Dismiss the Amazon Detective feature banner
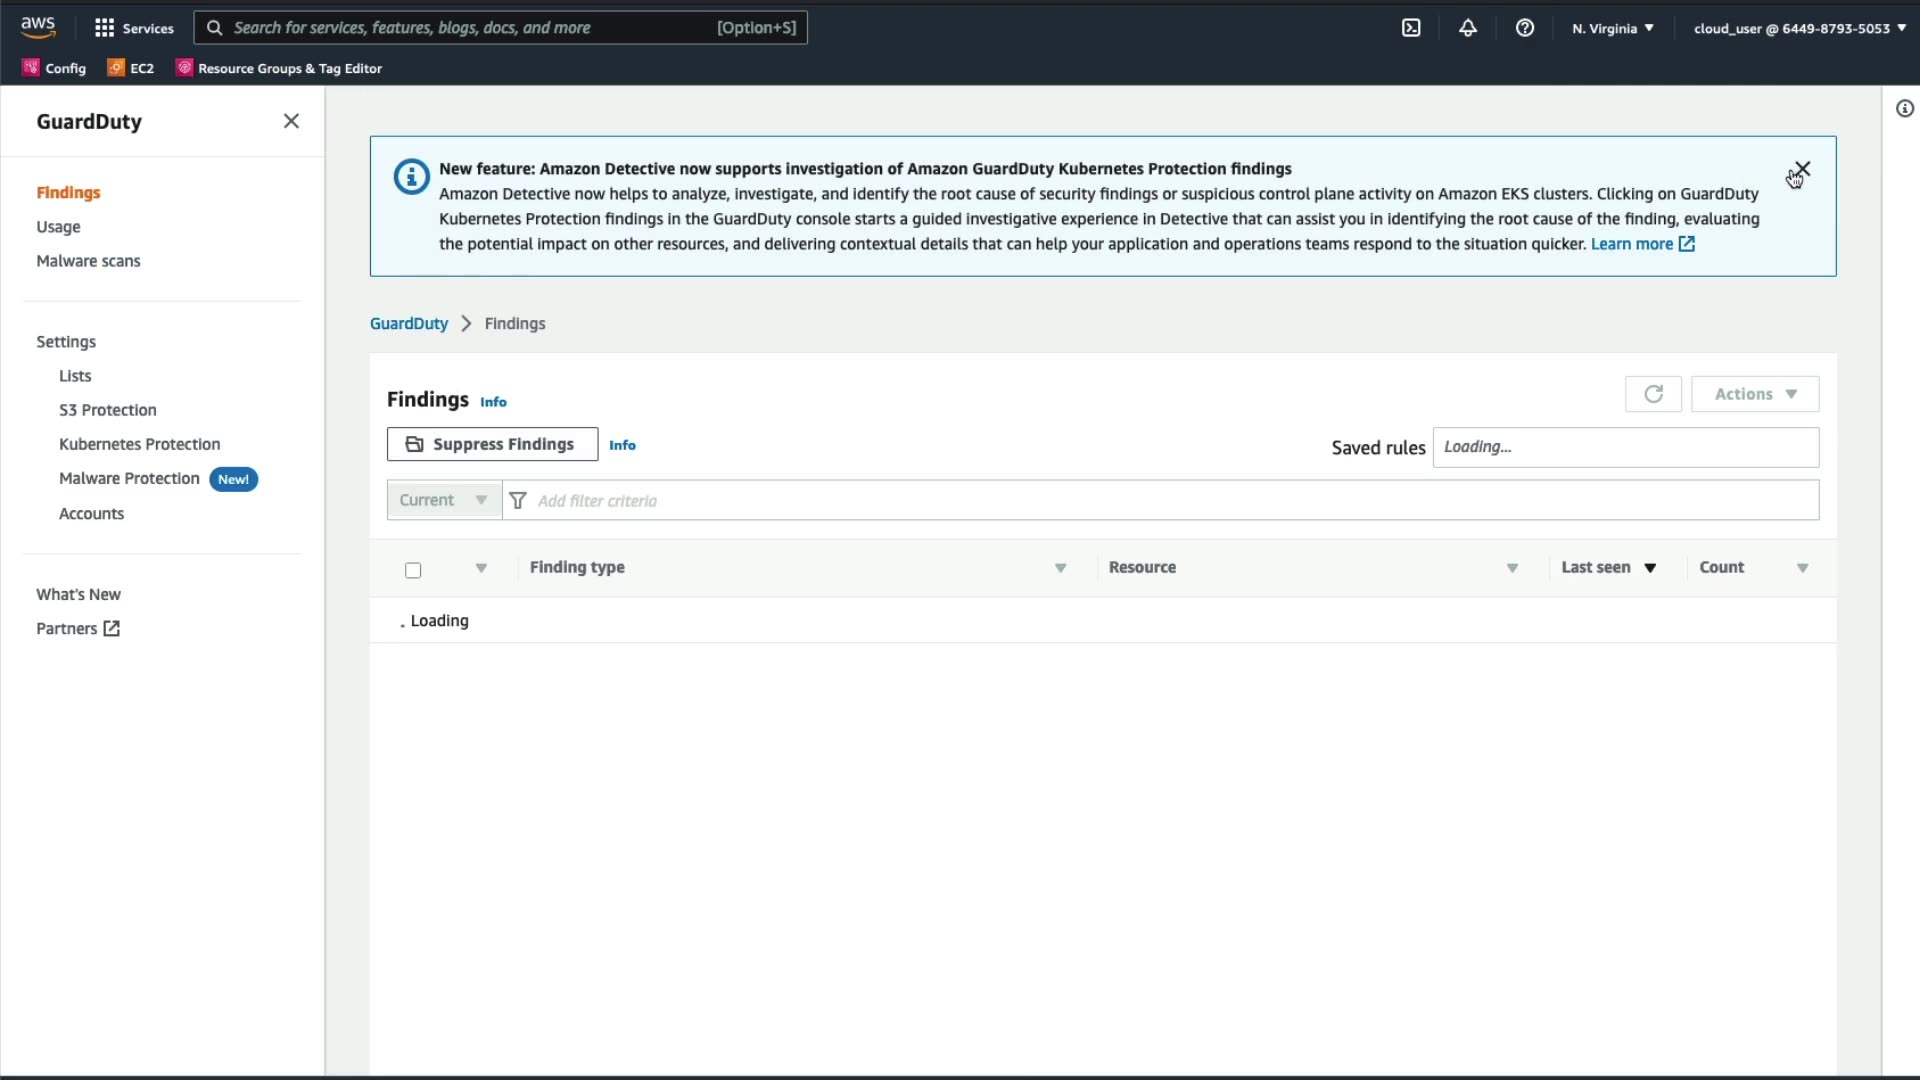The image size is (1920, 1080). (x=1802, y=169)
